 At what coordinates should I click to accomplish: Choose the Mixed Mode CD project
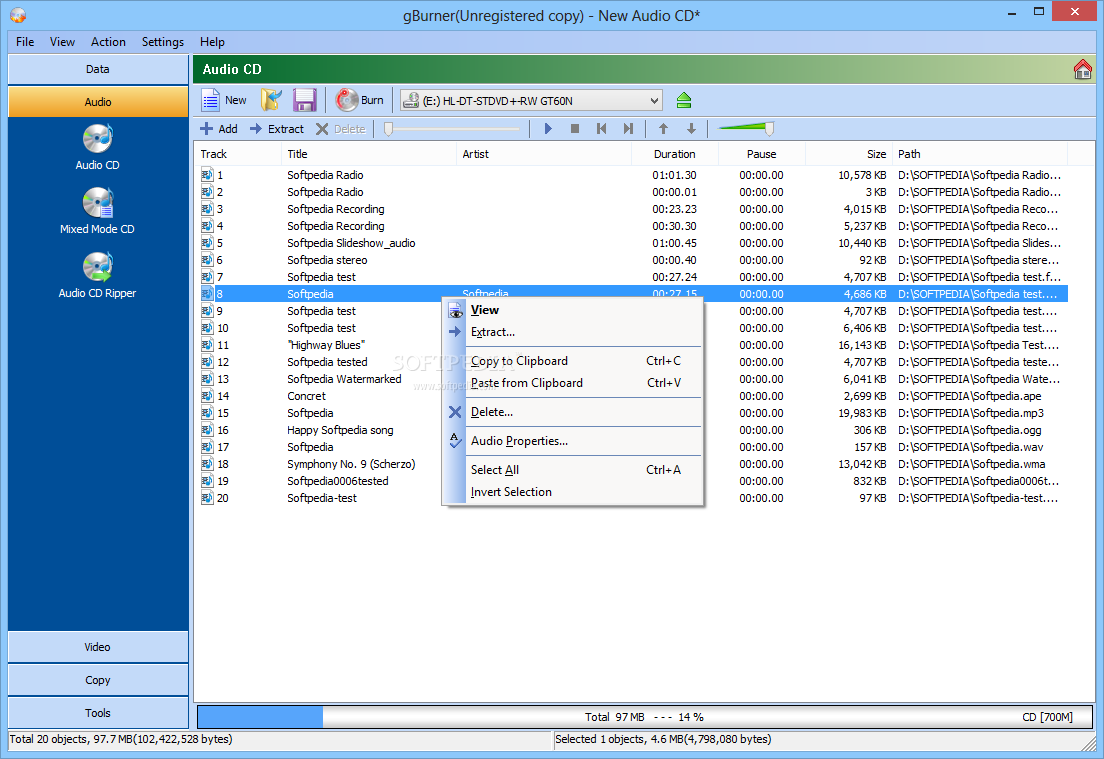tap(97, 211)
